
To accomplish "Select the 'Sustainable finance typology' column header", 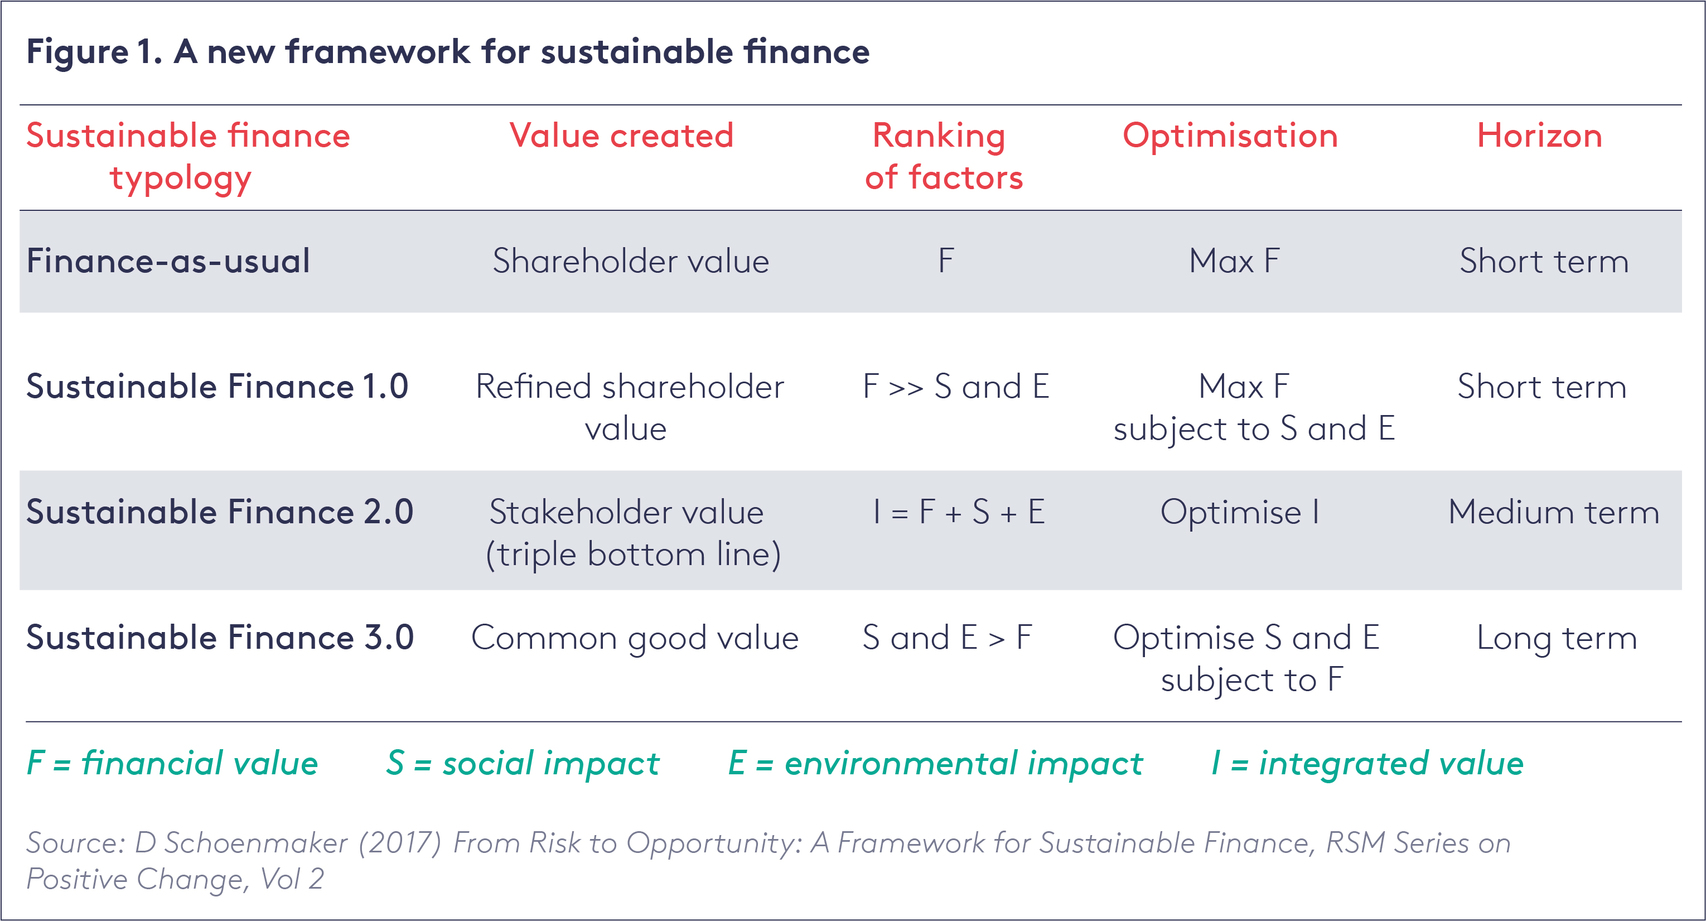I will point(188,156).
